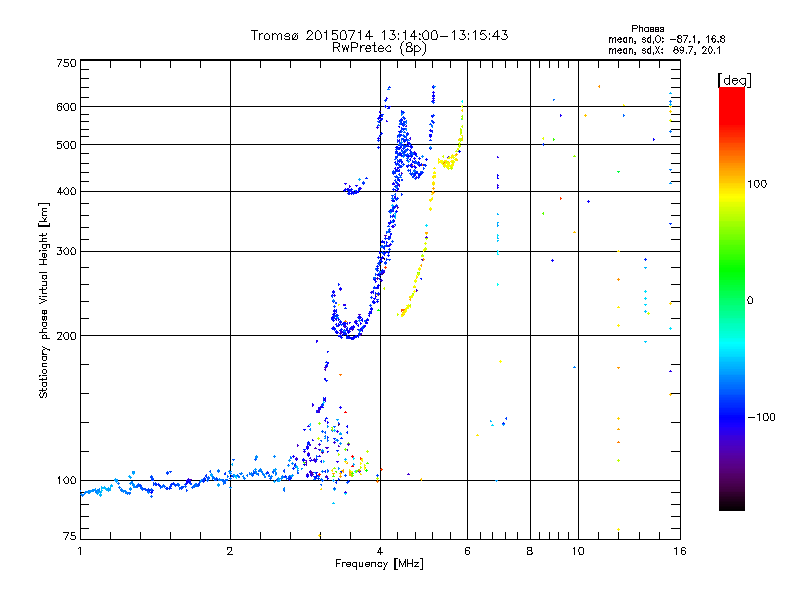This screenshot has width=800, height=600.
Task: Click x-axis tick label '1'
Action: (80, 551)
